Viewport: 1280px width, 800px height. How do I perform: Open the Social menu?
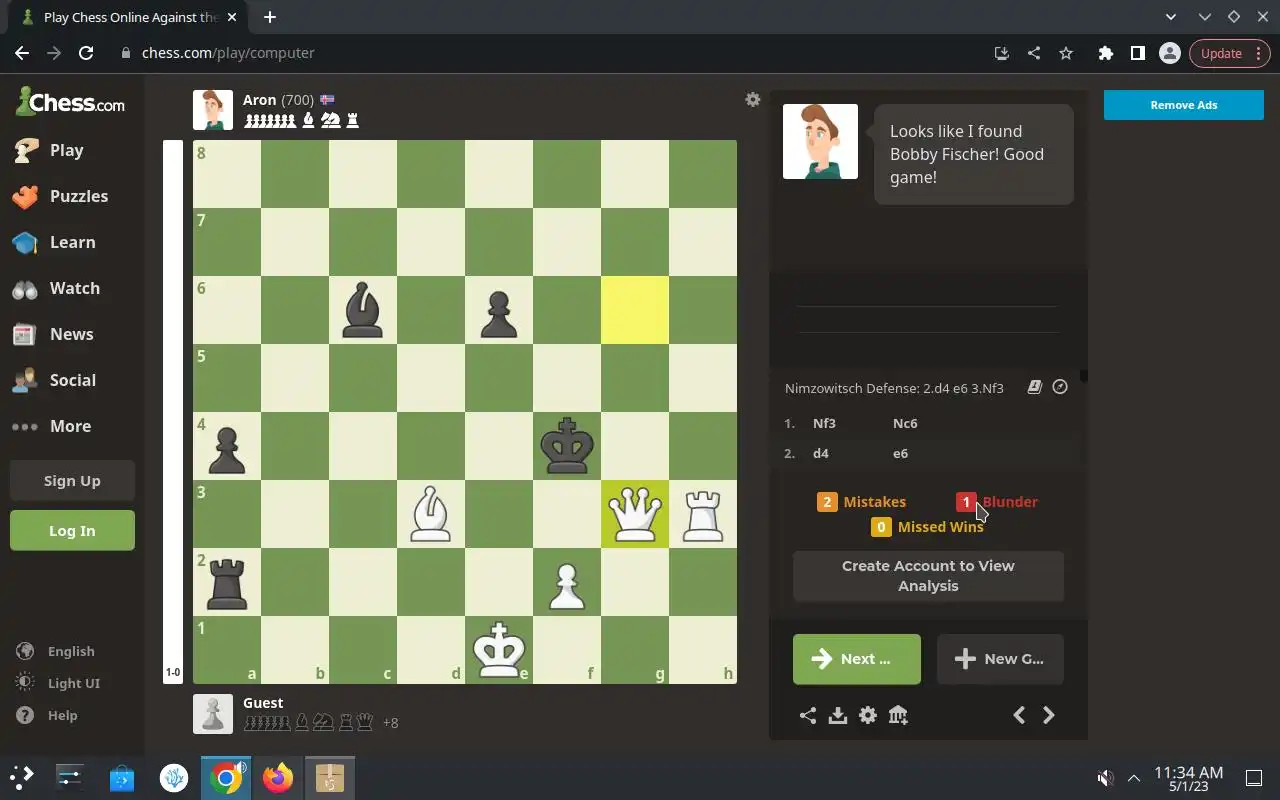(72, 380)
